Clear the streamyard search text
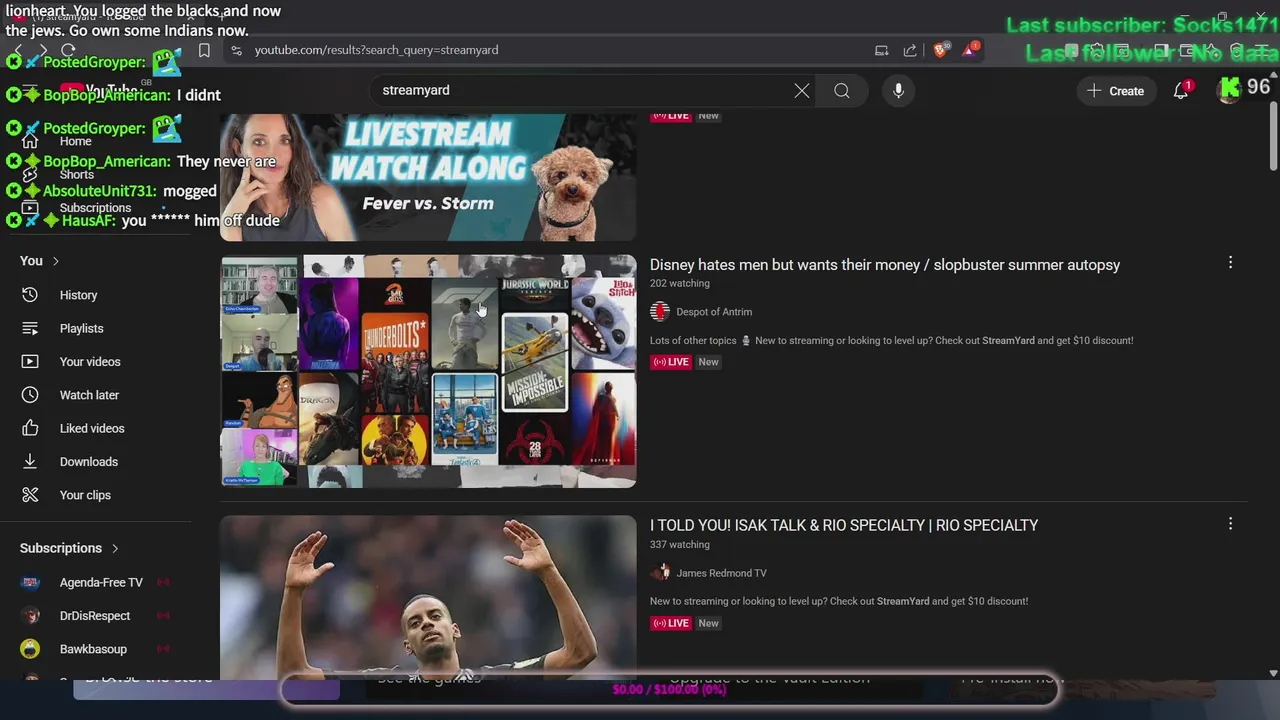The height and width of the screenshot is (720, 1280). tap(802, 91)
